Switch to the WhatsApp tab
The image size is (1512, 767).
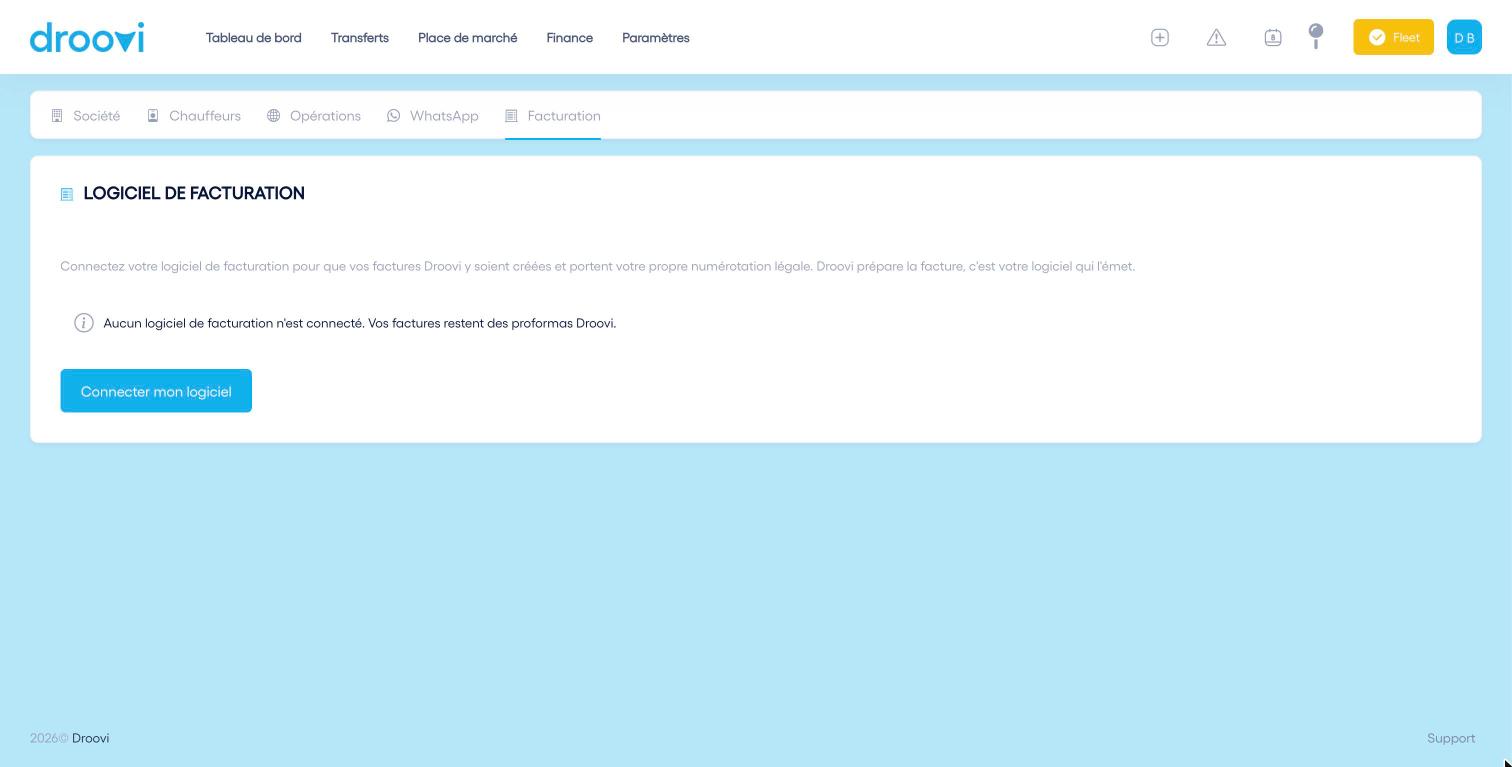point(433,116)
